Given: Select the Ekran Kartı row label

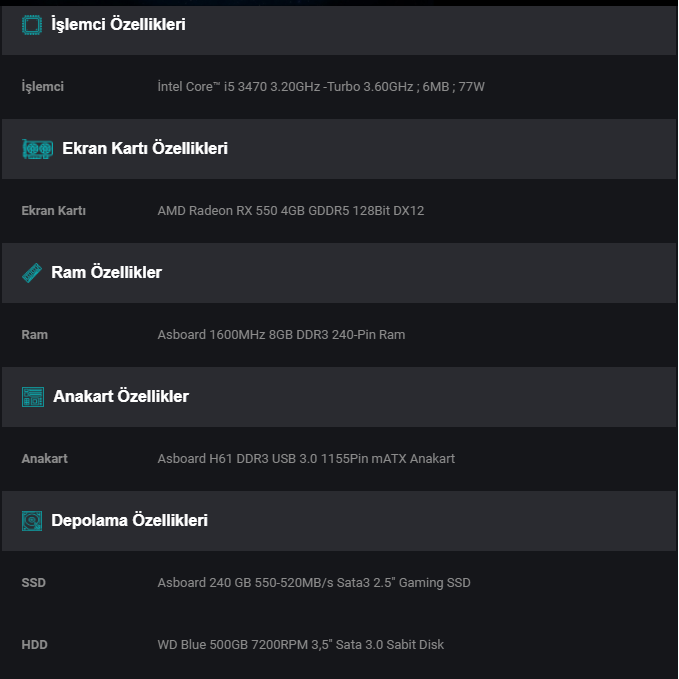Looking at the screenshot, I should pos(53,211).
